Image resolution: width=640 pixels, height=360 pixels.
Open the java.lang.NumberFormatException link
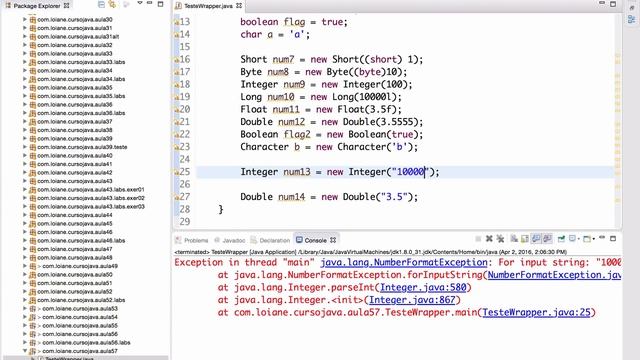404,262
